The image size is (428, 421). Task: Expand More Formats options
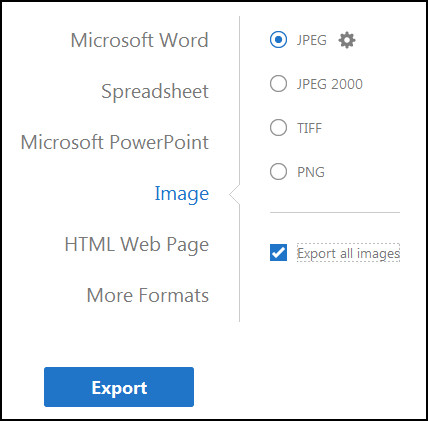tap(148, 295)
